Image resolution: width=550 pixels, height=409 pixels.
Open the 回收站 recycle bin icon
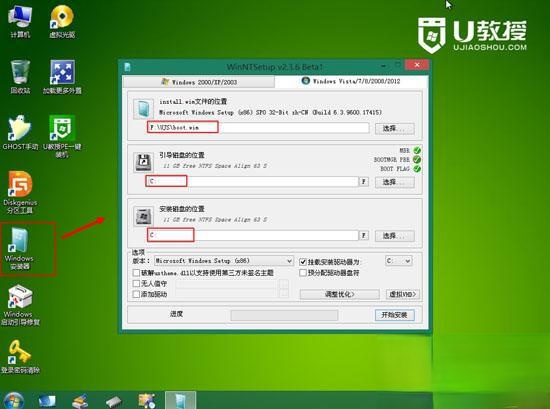tap(20, 77)
